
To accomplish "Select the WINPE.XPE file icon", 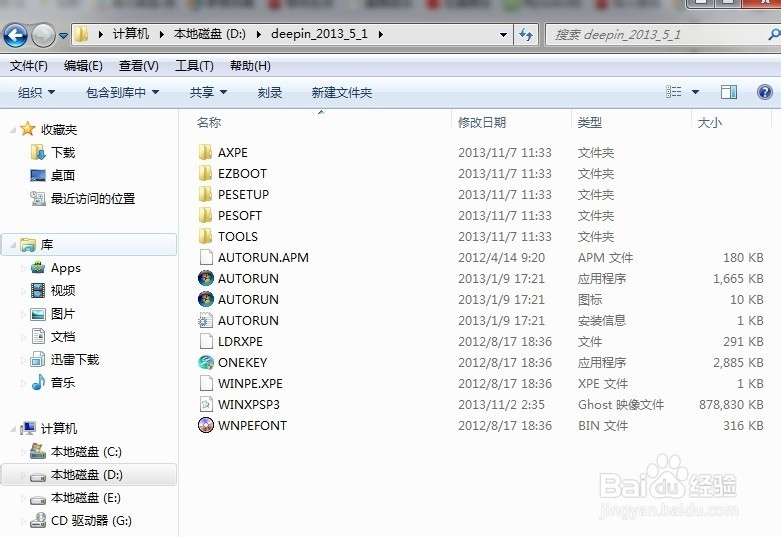I will 206,383.
